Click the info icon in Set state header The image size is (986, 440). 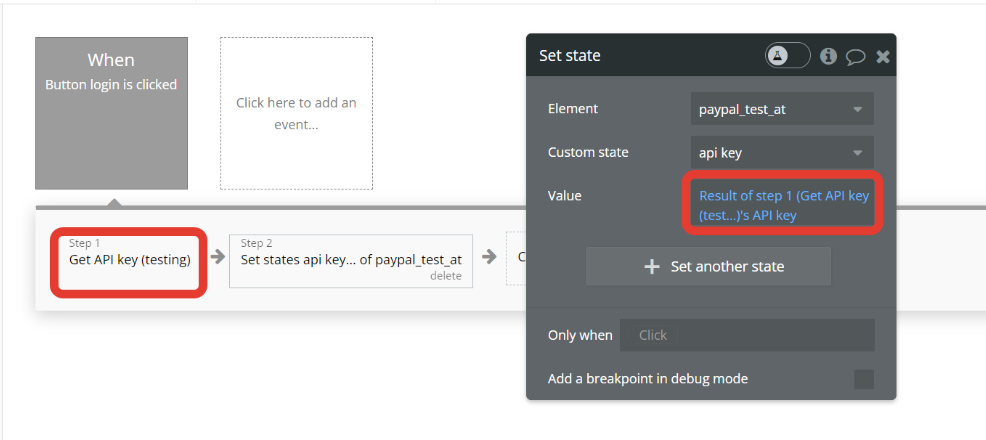point(828,56)
